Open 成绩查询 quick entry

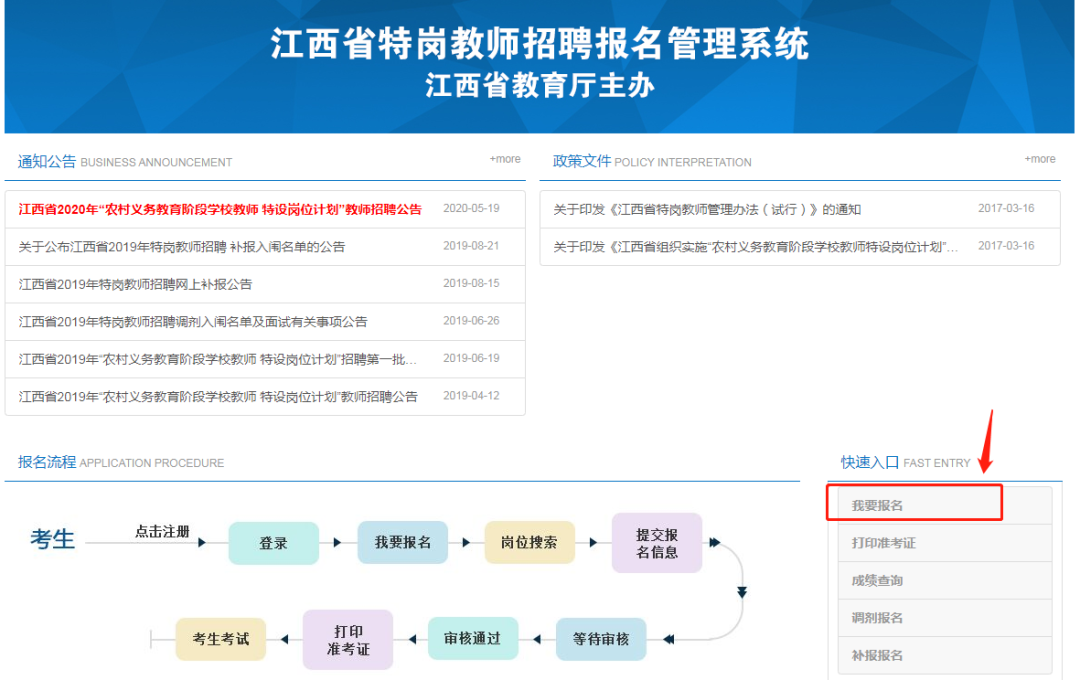877,581
